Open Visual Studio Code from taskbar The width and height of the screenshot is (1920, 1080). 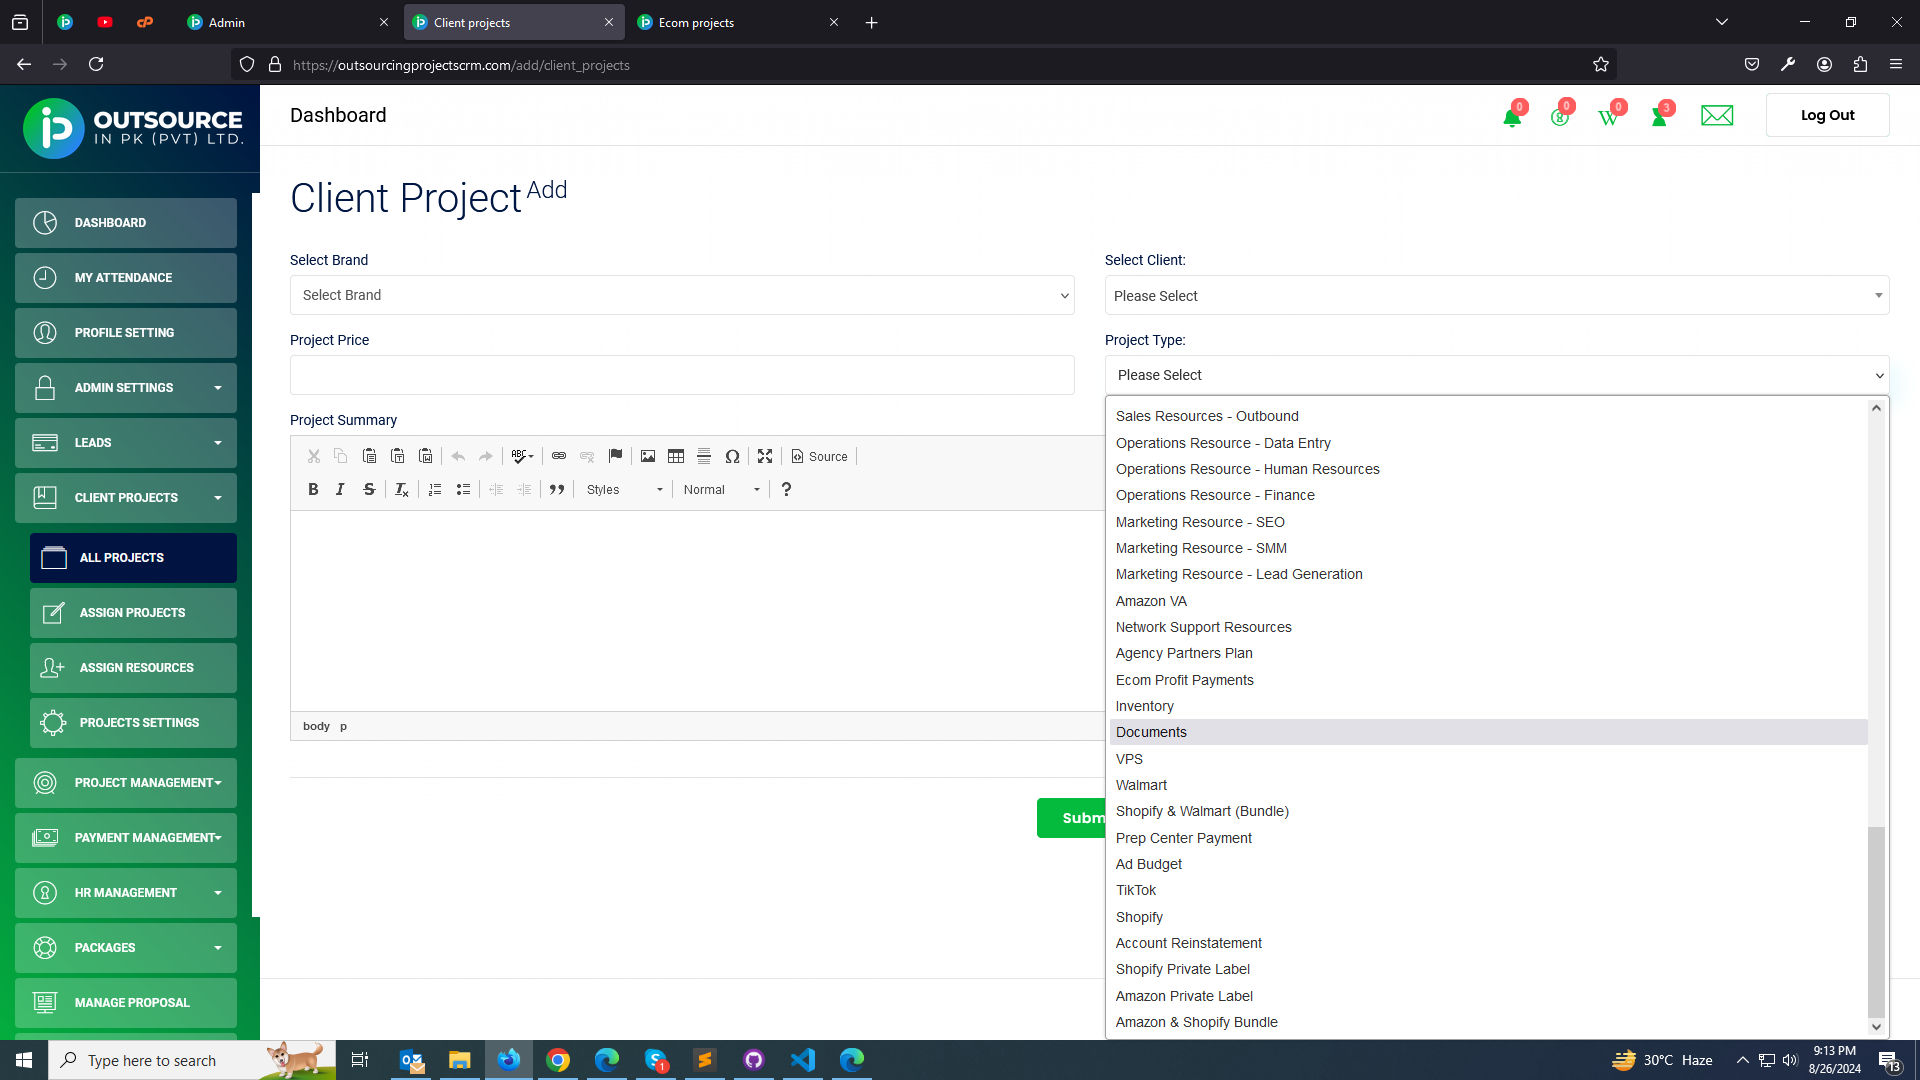pyautogui.click(x=803, y=1060)
